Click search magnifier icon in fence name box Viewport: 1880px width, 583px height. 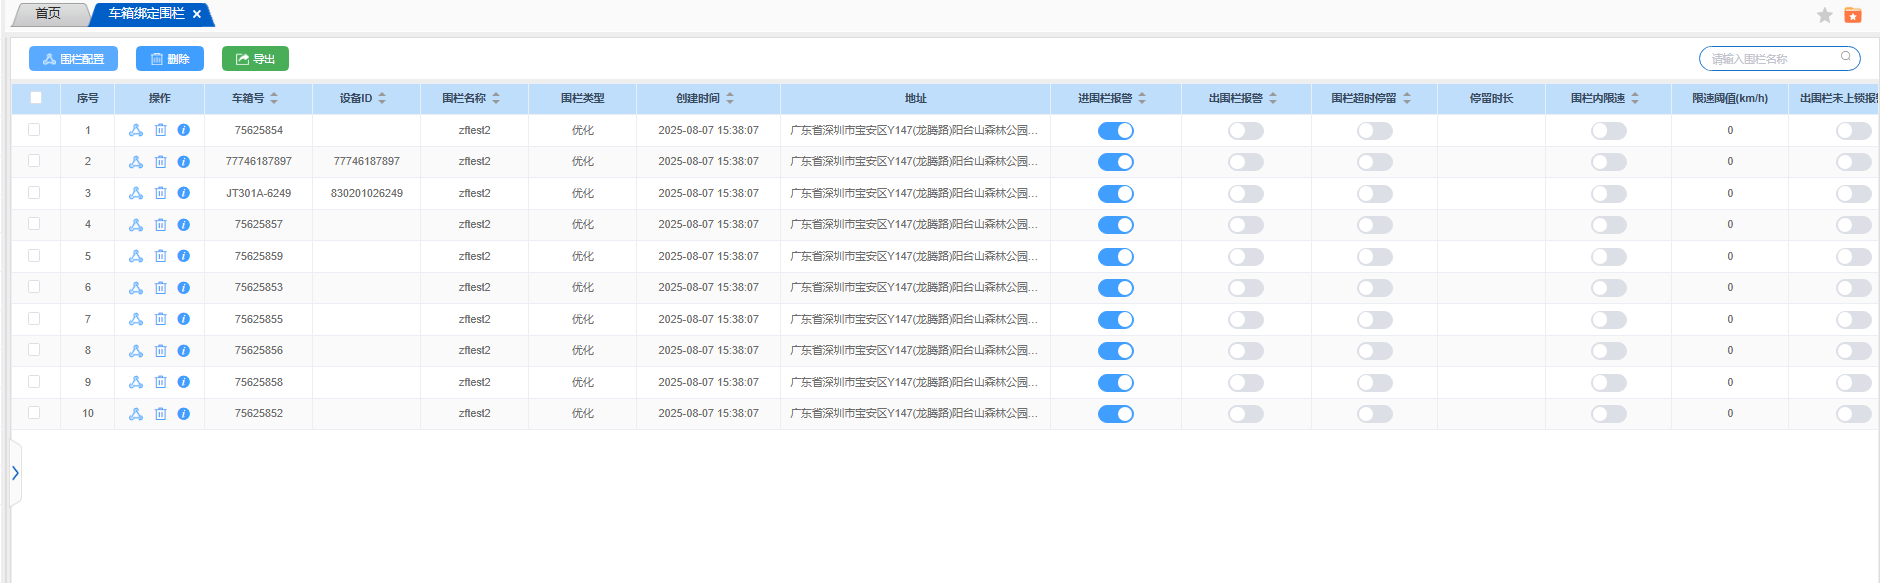coord(1846,57)
